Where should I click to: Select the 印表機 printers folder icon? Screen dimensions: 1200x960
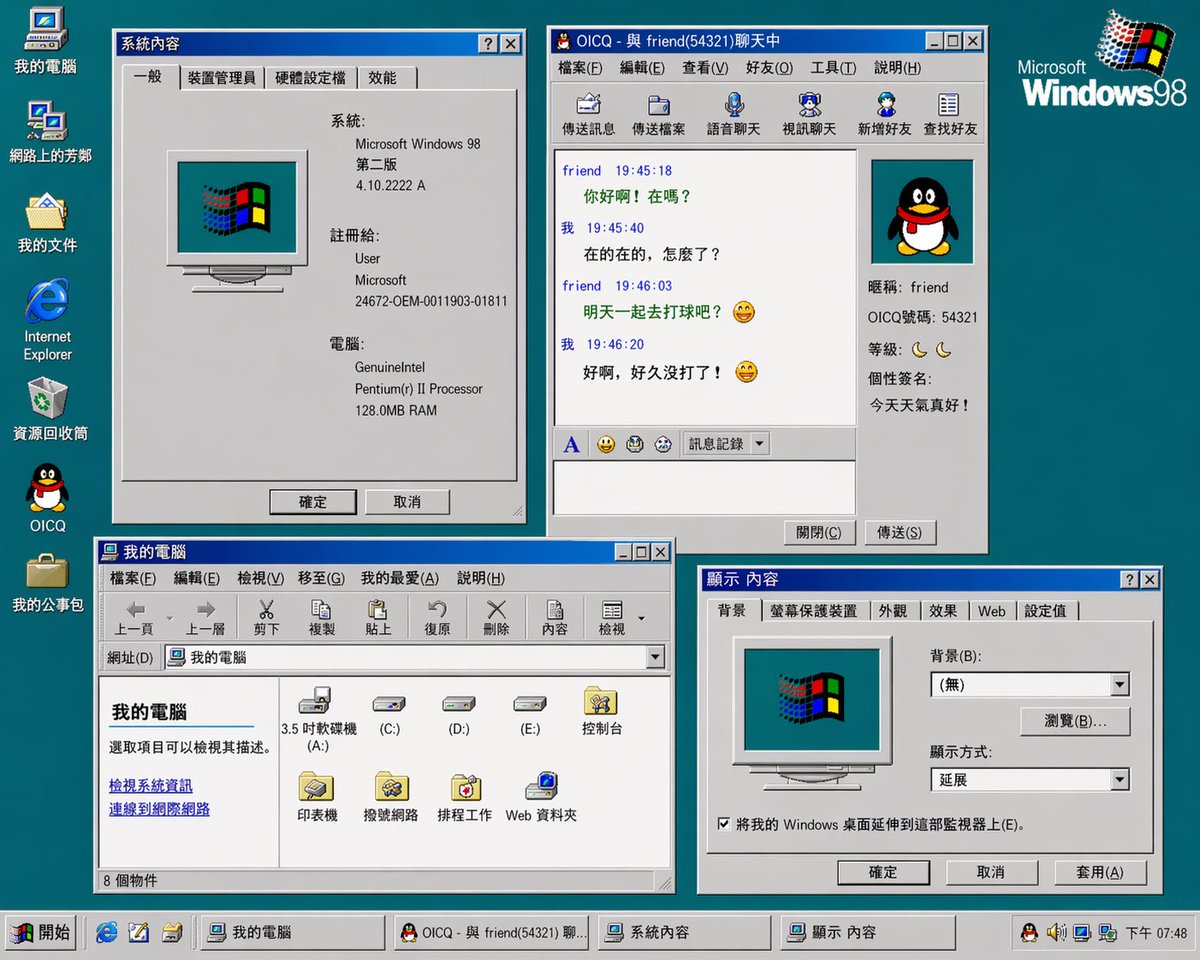coord(317,797)
